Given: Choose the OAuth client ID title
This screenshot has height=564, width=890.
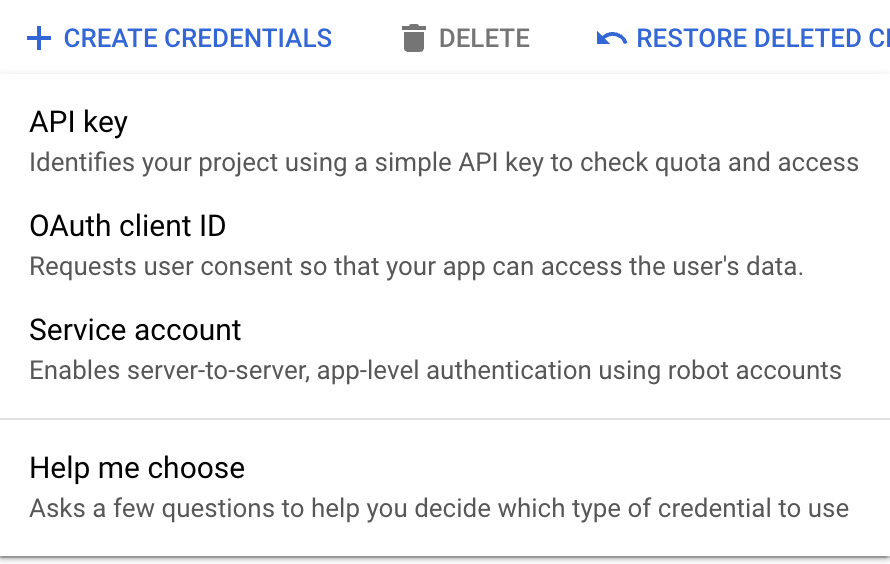Looking at the screenshot, I should (x=128, y=226).
